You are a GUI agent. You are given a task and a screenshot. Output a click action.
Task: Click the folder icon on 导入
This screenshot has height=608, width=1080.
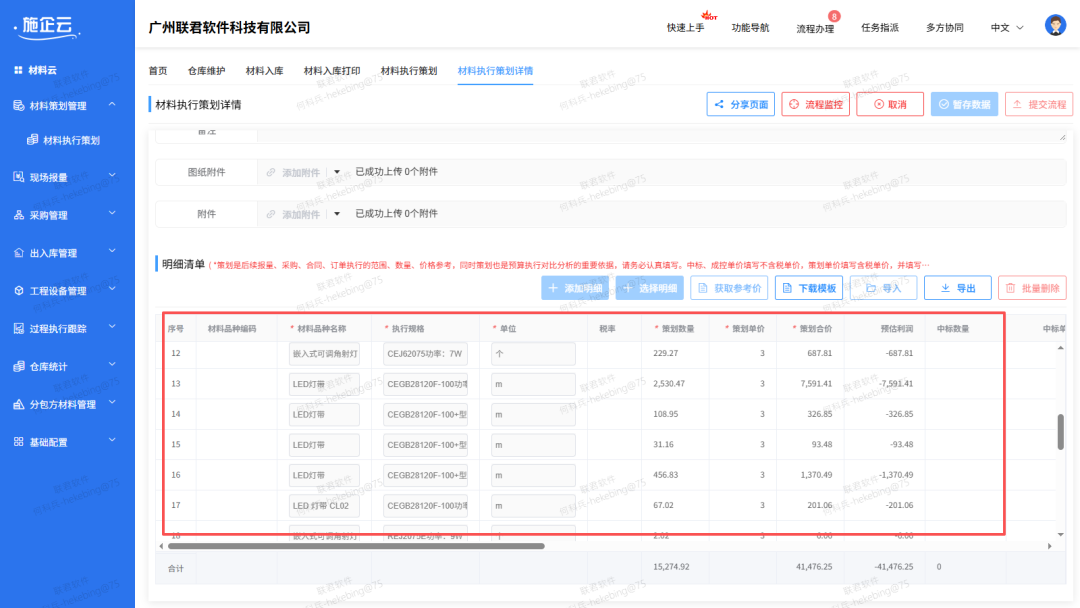871,289
